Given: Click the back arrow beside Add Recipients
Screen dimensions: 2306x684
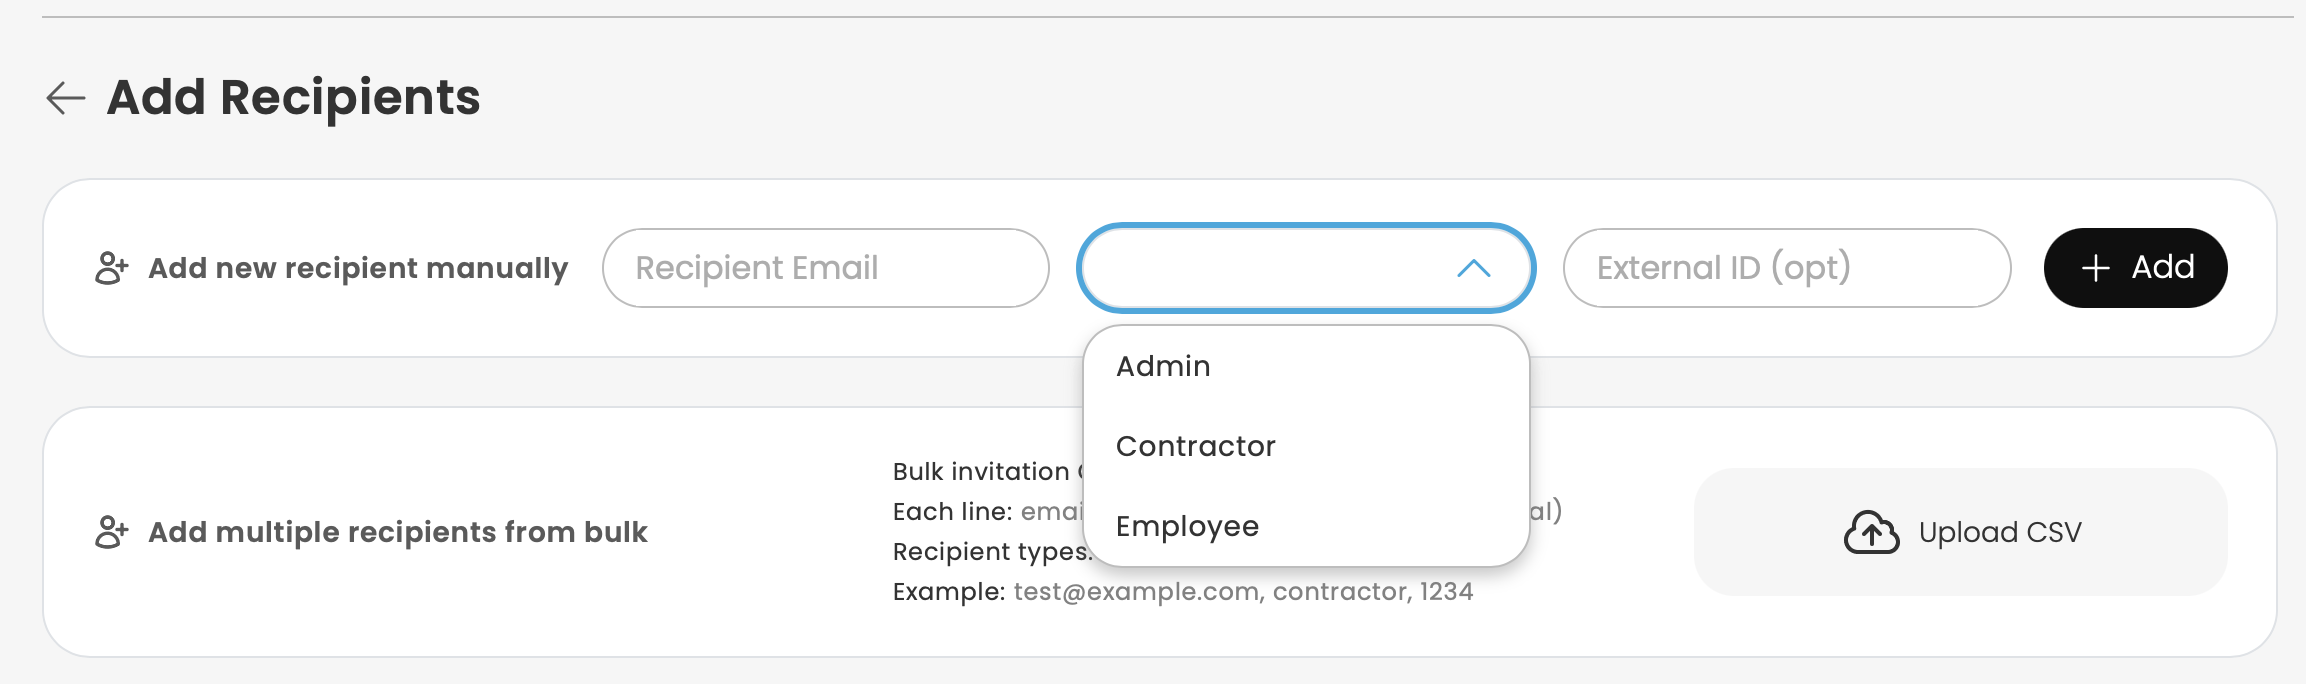Looking at the screenshot, I should pyautogui.click(x=66, y=98).
